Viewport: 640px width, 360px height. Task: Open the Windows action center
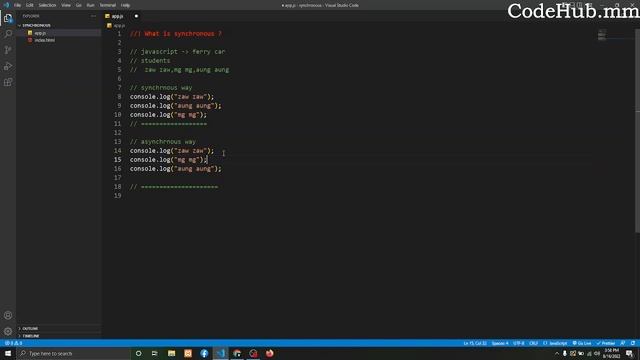[629, 353]
